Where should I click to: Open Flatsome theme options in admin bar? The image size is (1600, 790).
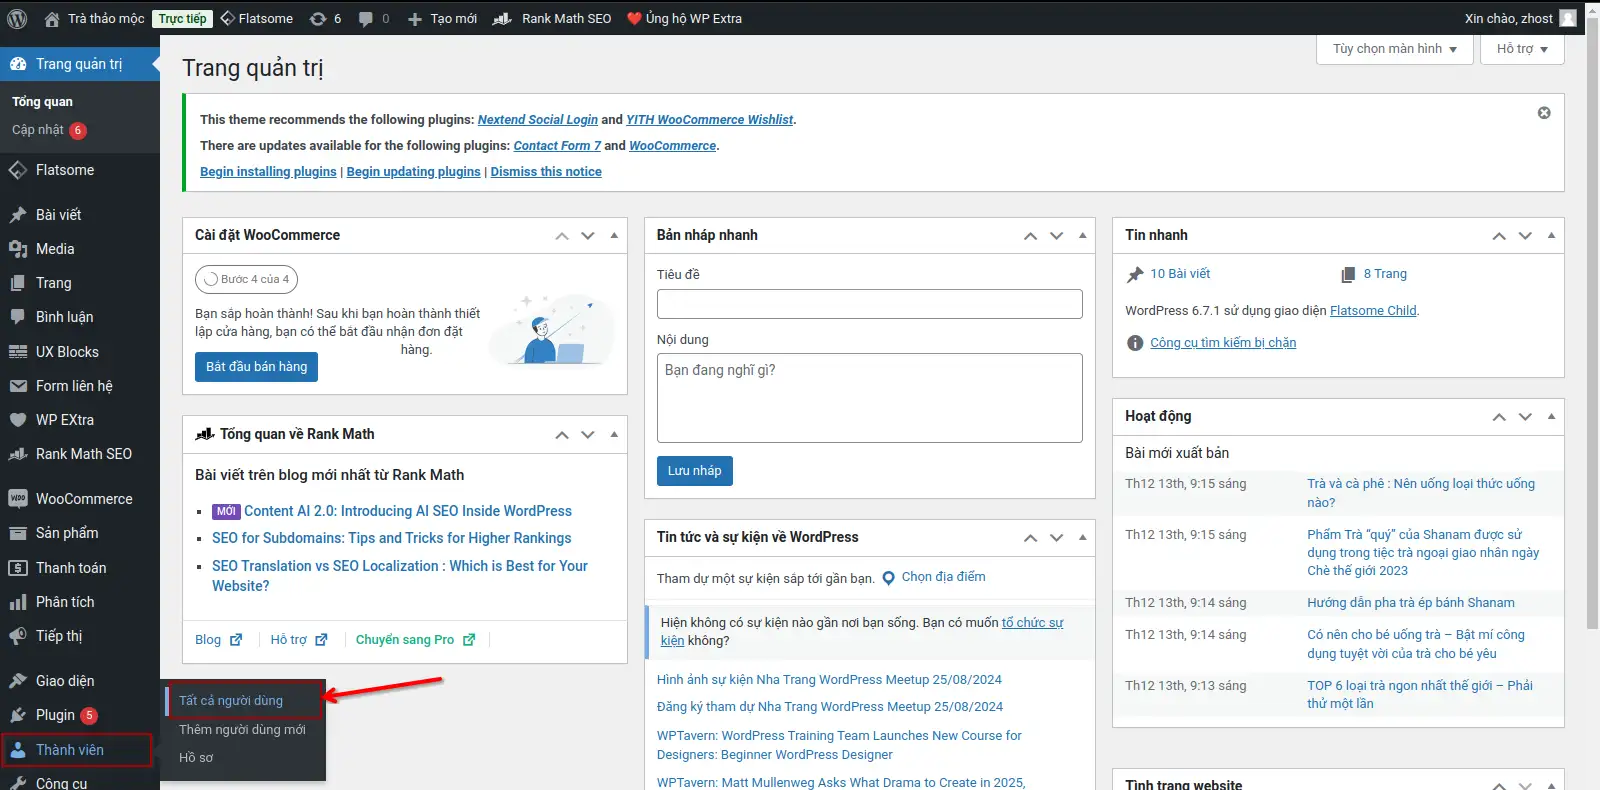(x=257, y=18)
